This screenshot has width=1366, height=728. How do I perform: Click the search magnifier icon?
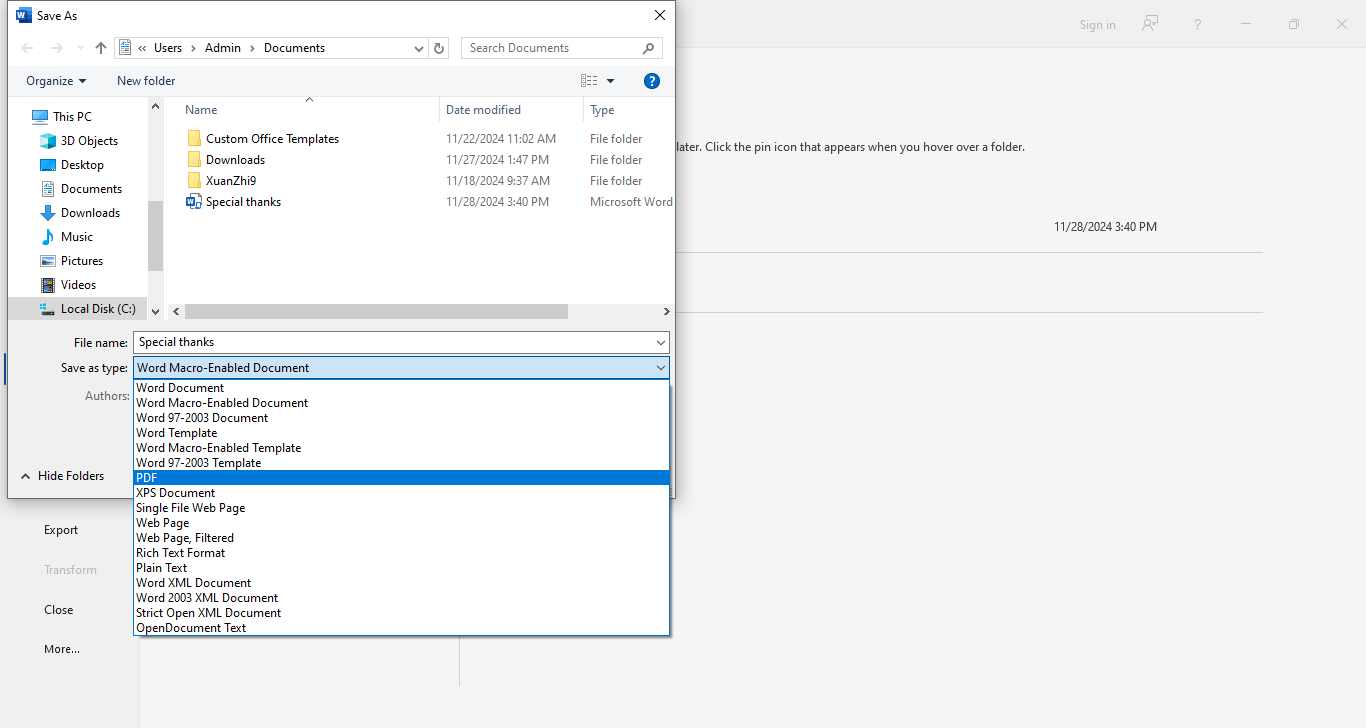click(648, 48)
